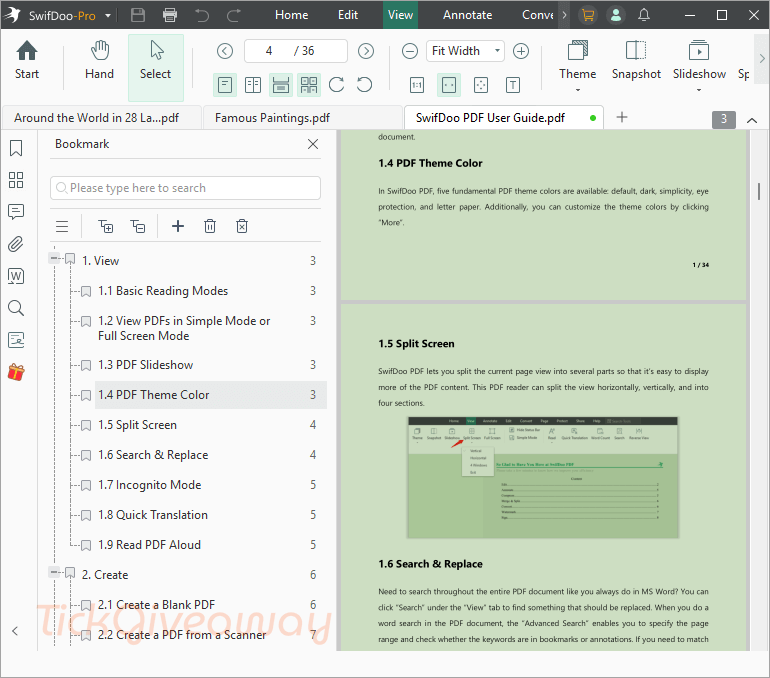Go to previous page arrow
This screenshot has height=678, width=770.
tap(225, 51)
